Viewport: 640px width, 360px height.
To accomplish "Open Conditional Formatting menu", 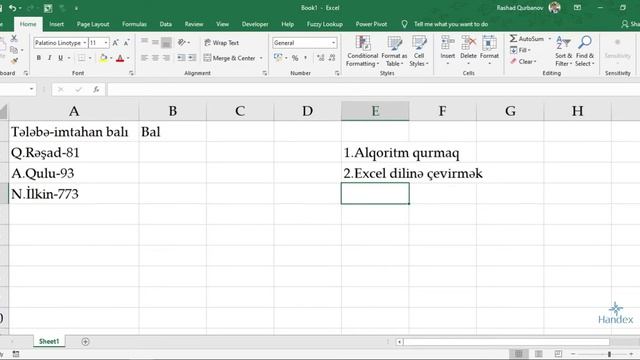I will point(362,51).
